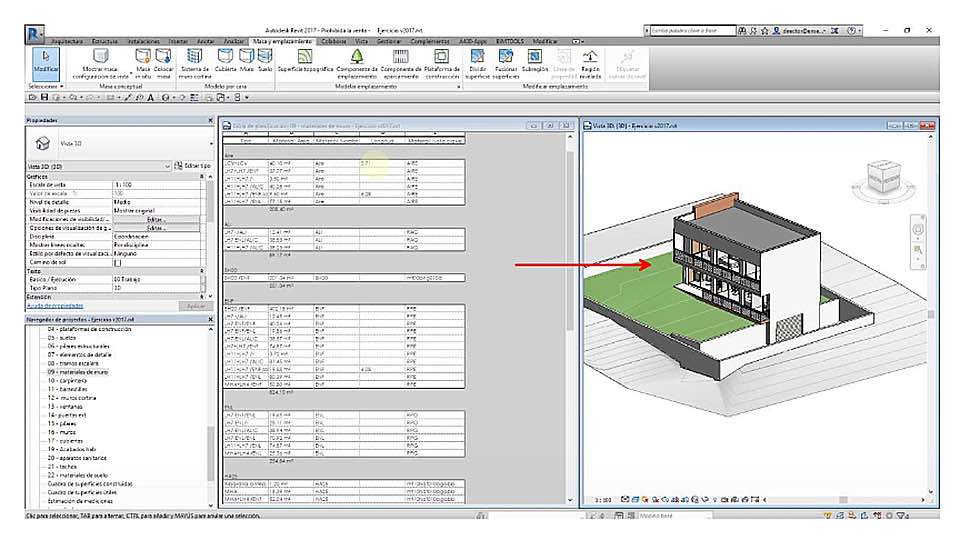
Task: Click Sistema de muro cortina tool
Action: [x=195, y=64]
